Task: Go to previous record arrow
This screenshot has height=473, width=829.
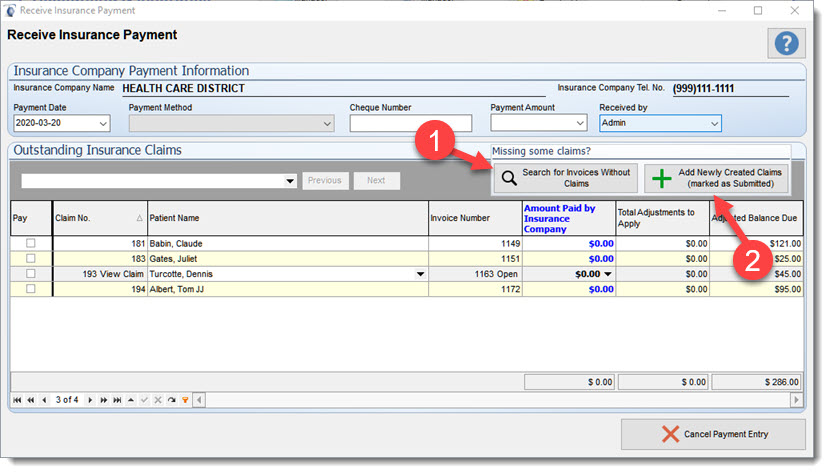Action: pos(44,400)
